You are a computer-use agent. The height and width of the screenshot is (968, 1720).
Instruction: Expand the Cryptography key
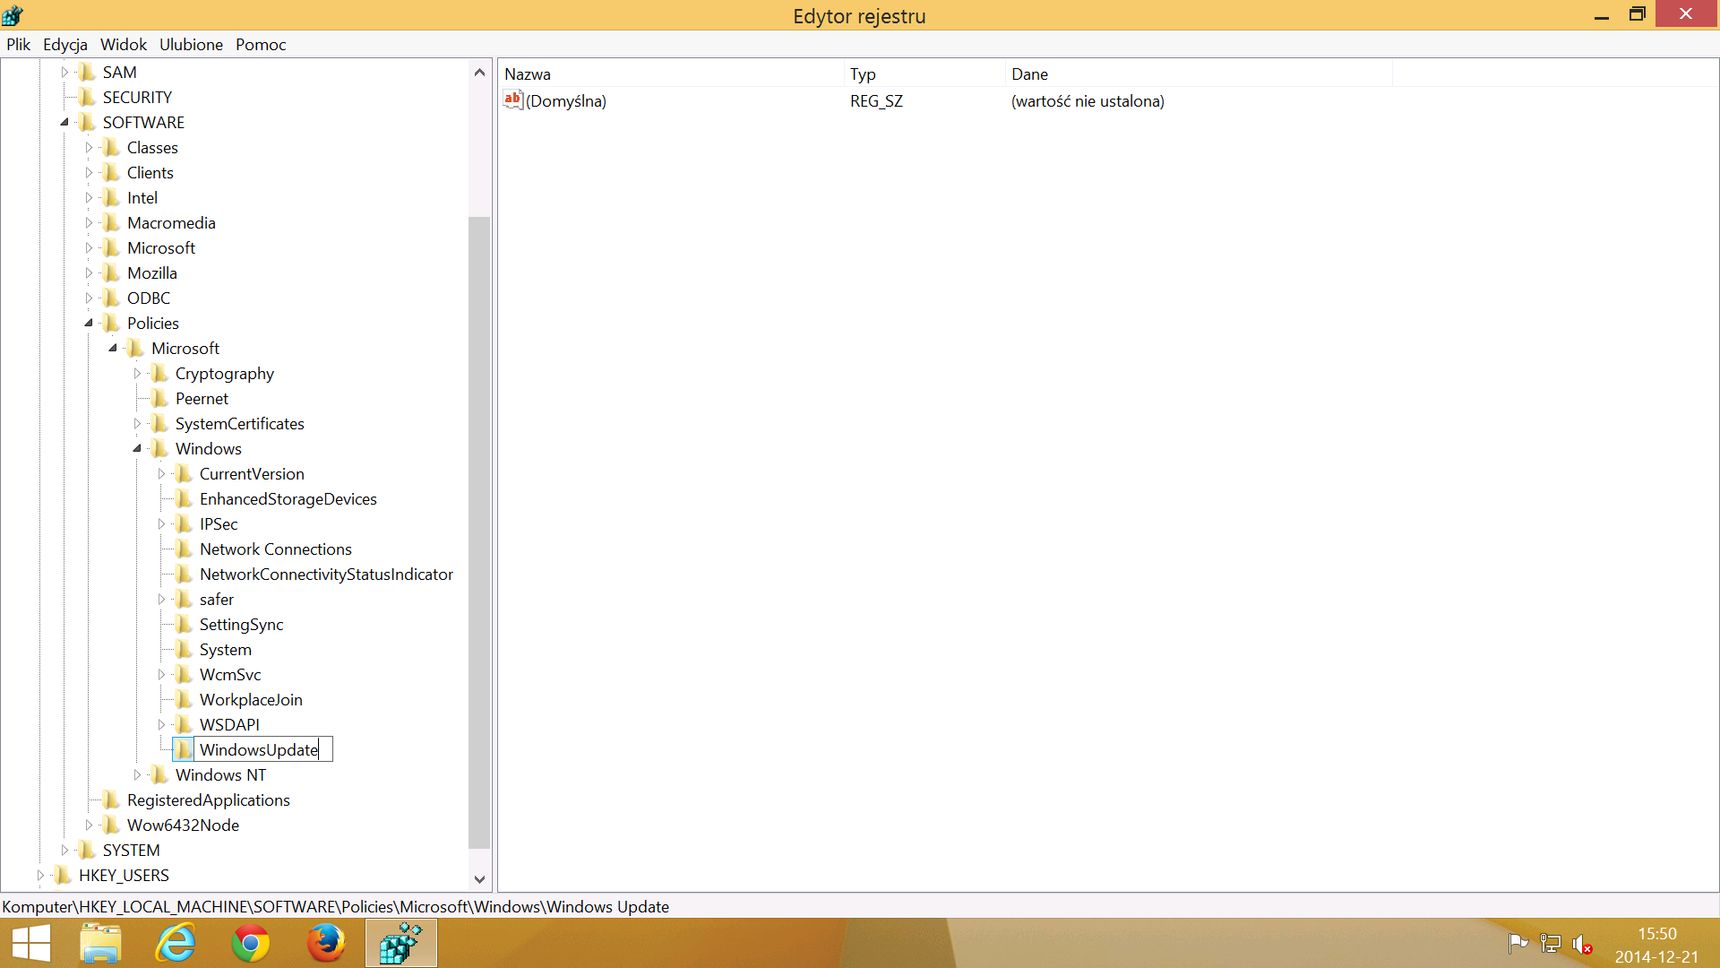point(137,373)
